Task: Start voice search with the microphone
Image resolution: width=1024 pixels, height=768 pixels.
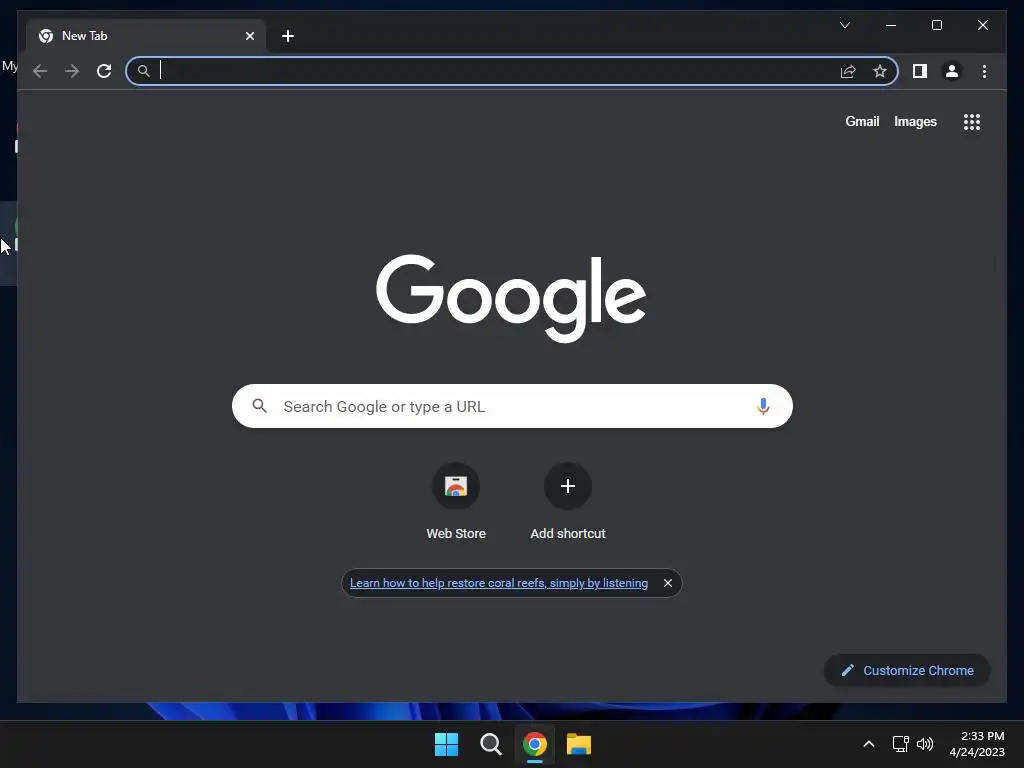Action: click(763, 406)
